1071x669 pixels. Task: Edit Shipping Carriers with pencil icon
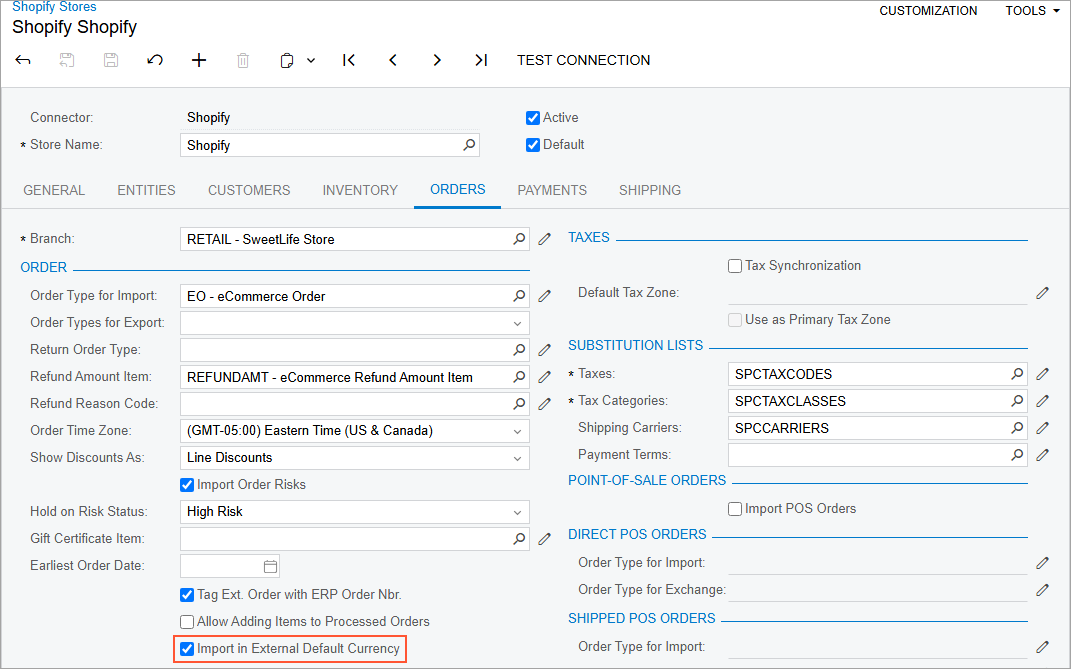1042,427
